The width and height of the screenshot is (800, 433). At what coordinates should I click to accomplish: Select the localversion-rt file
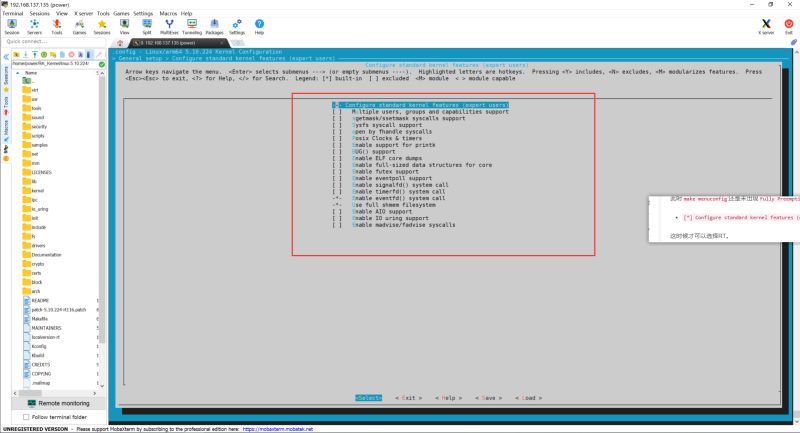pyautogui.click(x=41, y=338)
